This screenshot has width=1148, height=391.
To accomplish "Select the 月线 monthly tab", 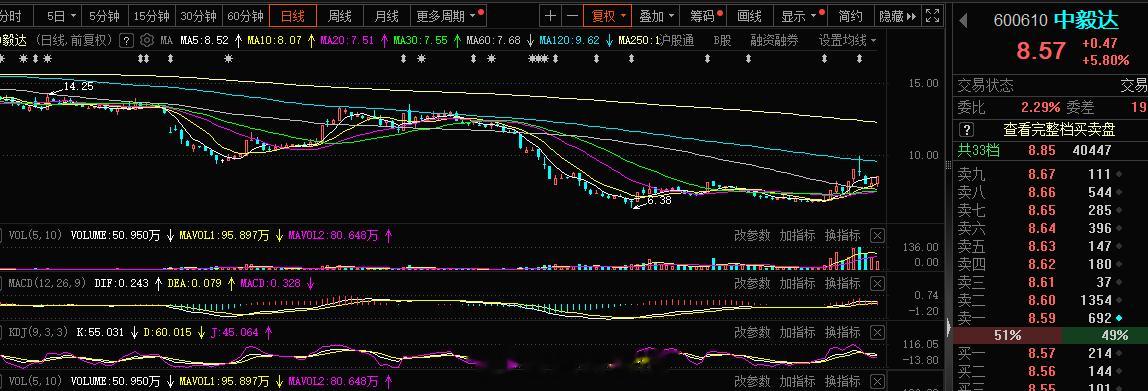I will pyautogui.click(x=386, y=16).
